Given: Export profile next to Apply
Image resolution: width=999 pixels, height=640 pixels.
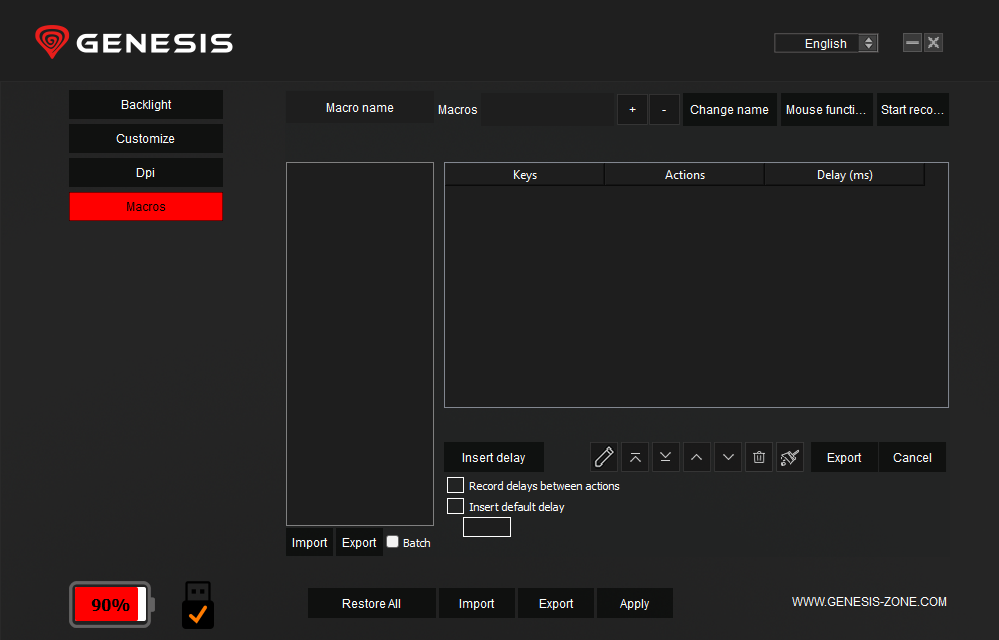Looking at the screenshot, I should click(556, 603).
